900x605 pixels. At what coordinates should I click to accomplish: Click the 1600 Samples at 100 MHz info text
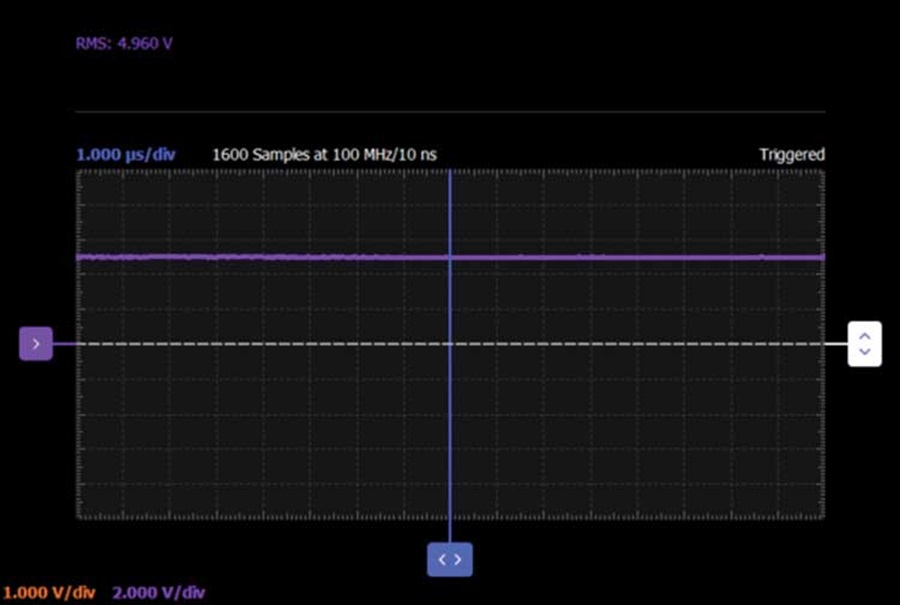(324, 155)
